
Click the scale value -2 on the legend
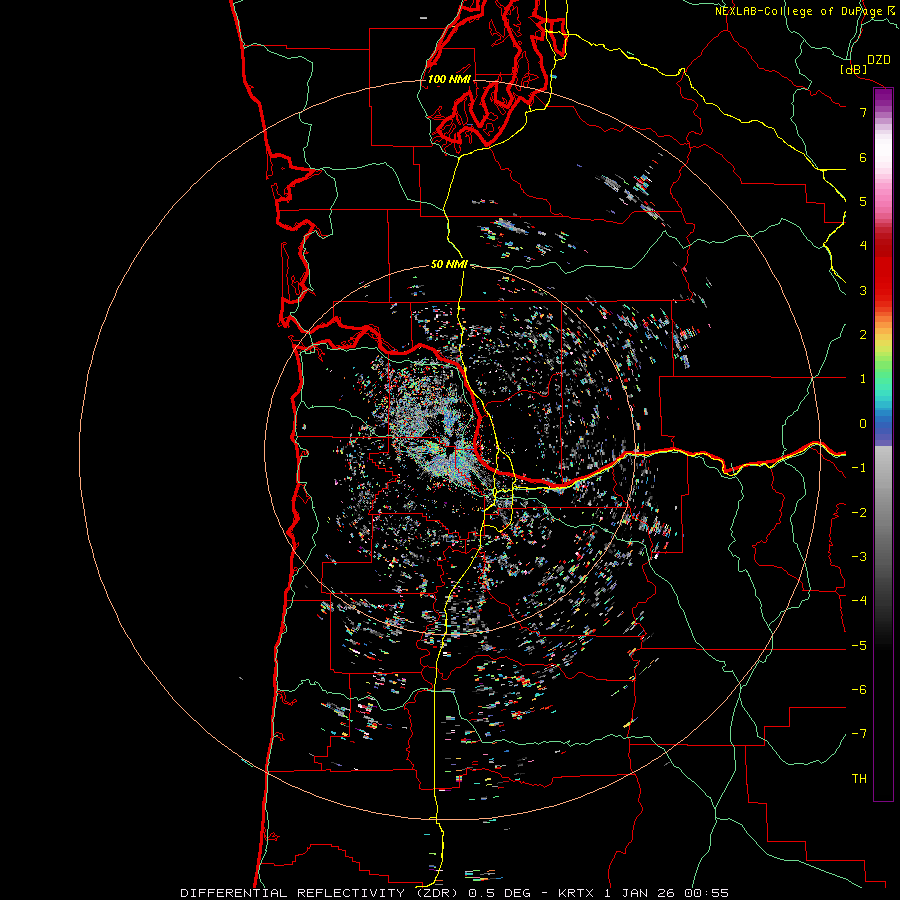(x=859, y=513)
